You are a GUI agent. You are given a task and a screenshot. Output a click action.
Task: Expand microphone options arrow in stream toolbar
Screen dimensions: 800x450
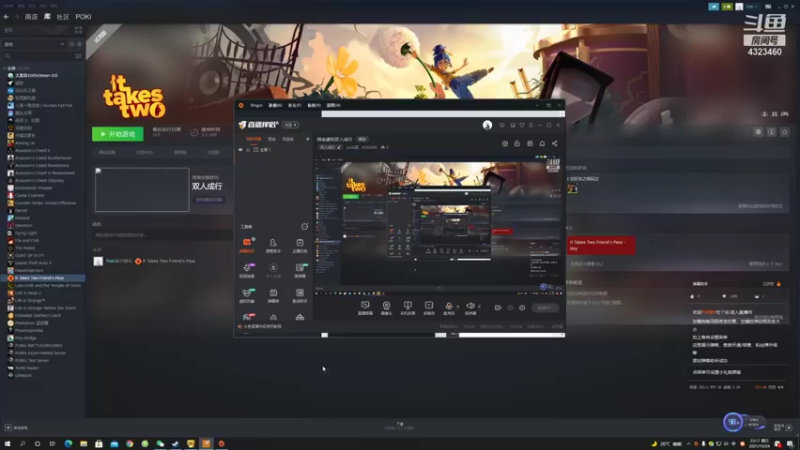click(x=458, y=307)
